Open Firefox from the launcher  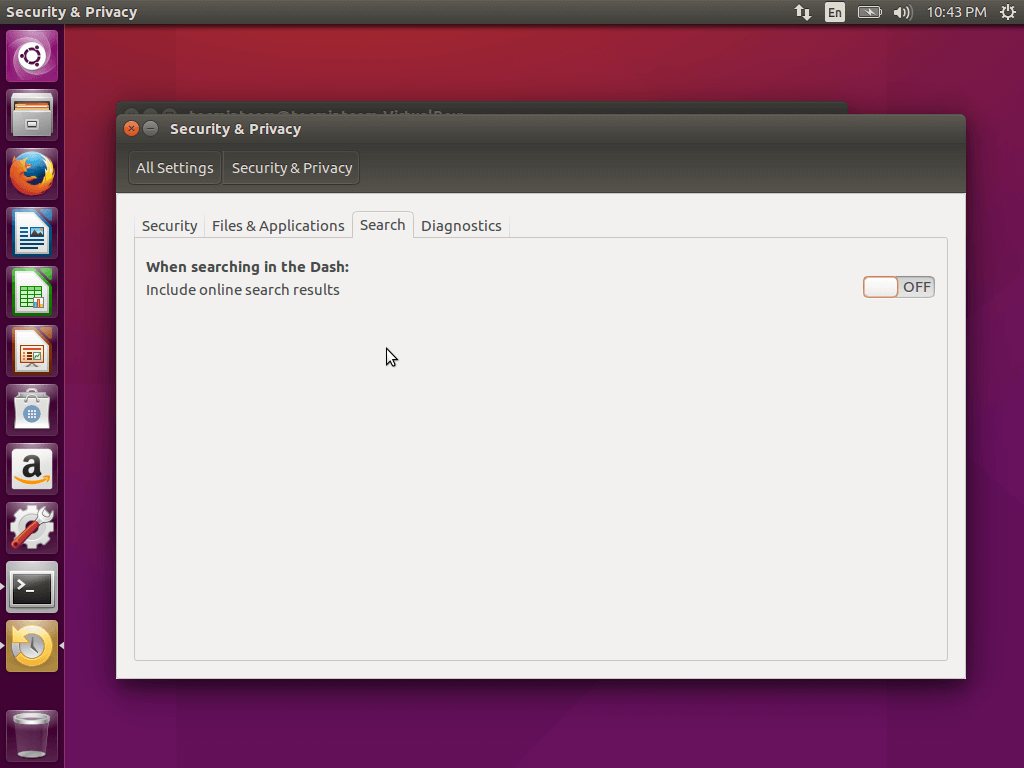click(x=31, y=173)
